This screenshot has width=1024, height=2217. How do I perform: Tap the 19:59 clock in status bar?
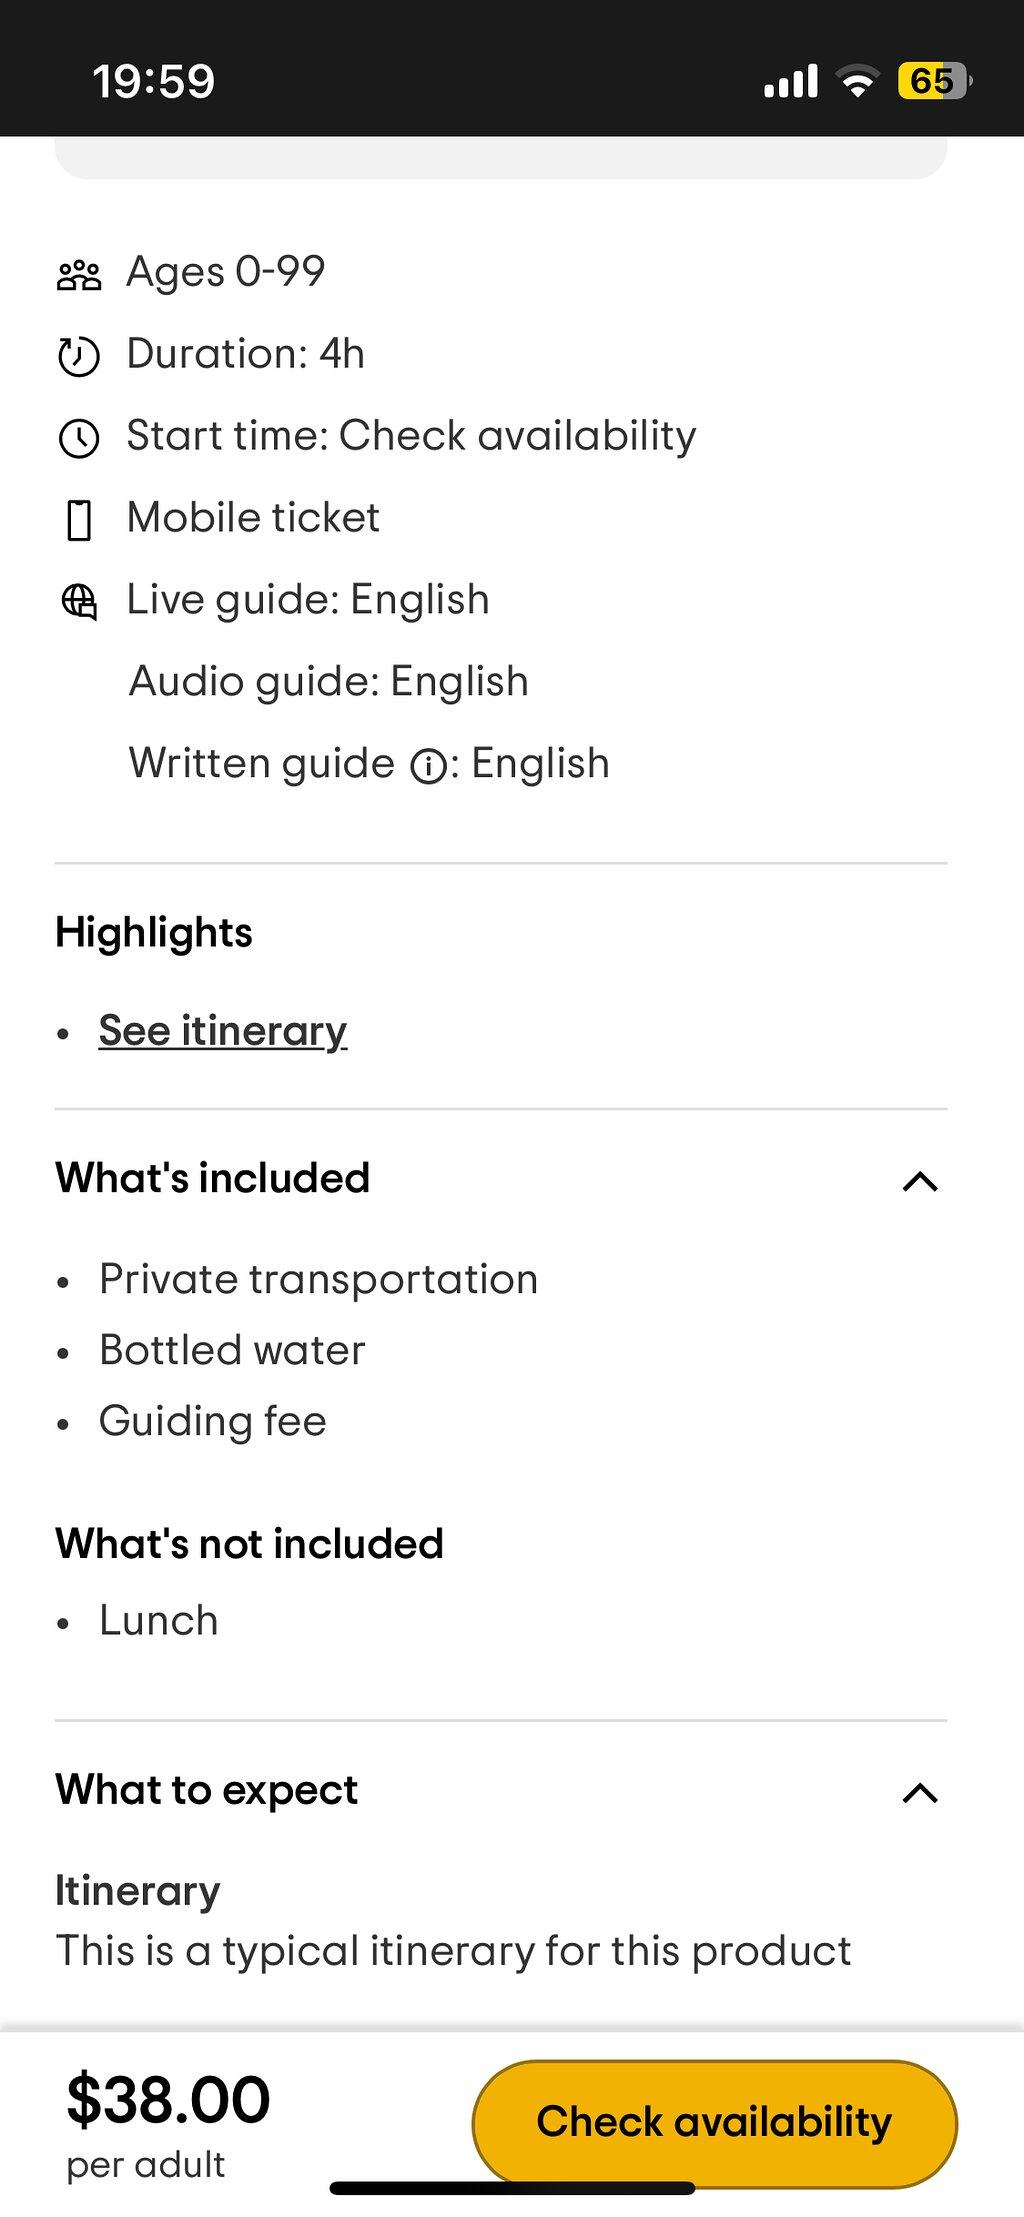click(154, 81)
